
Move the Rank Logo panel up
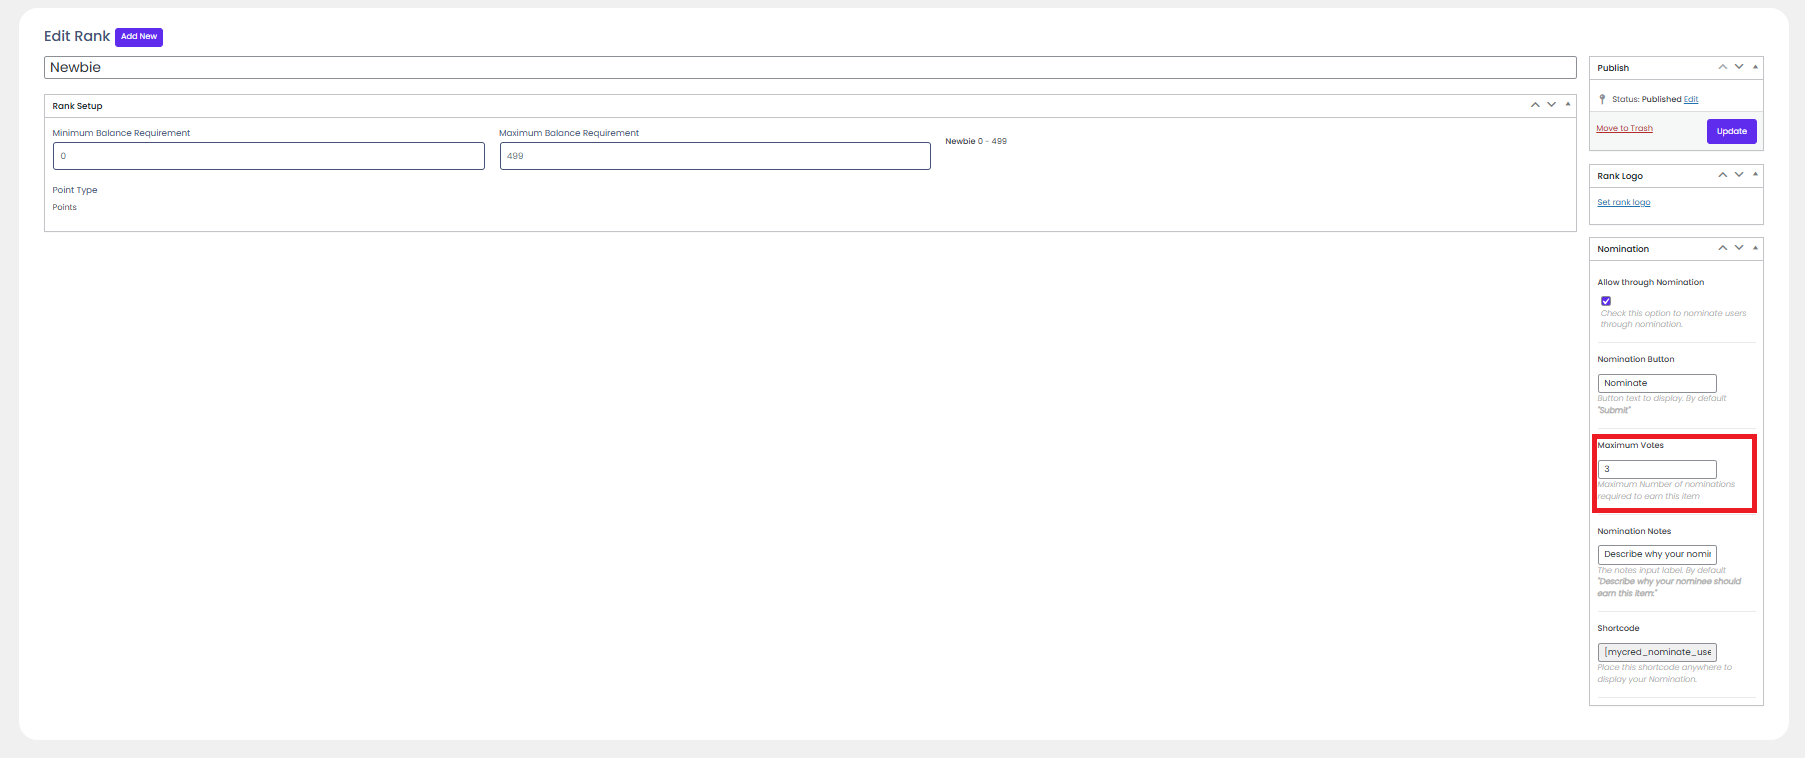(1722, 175)
